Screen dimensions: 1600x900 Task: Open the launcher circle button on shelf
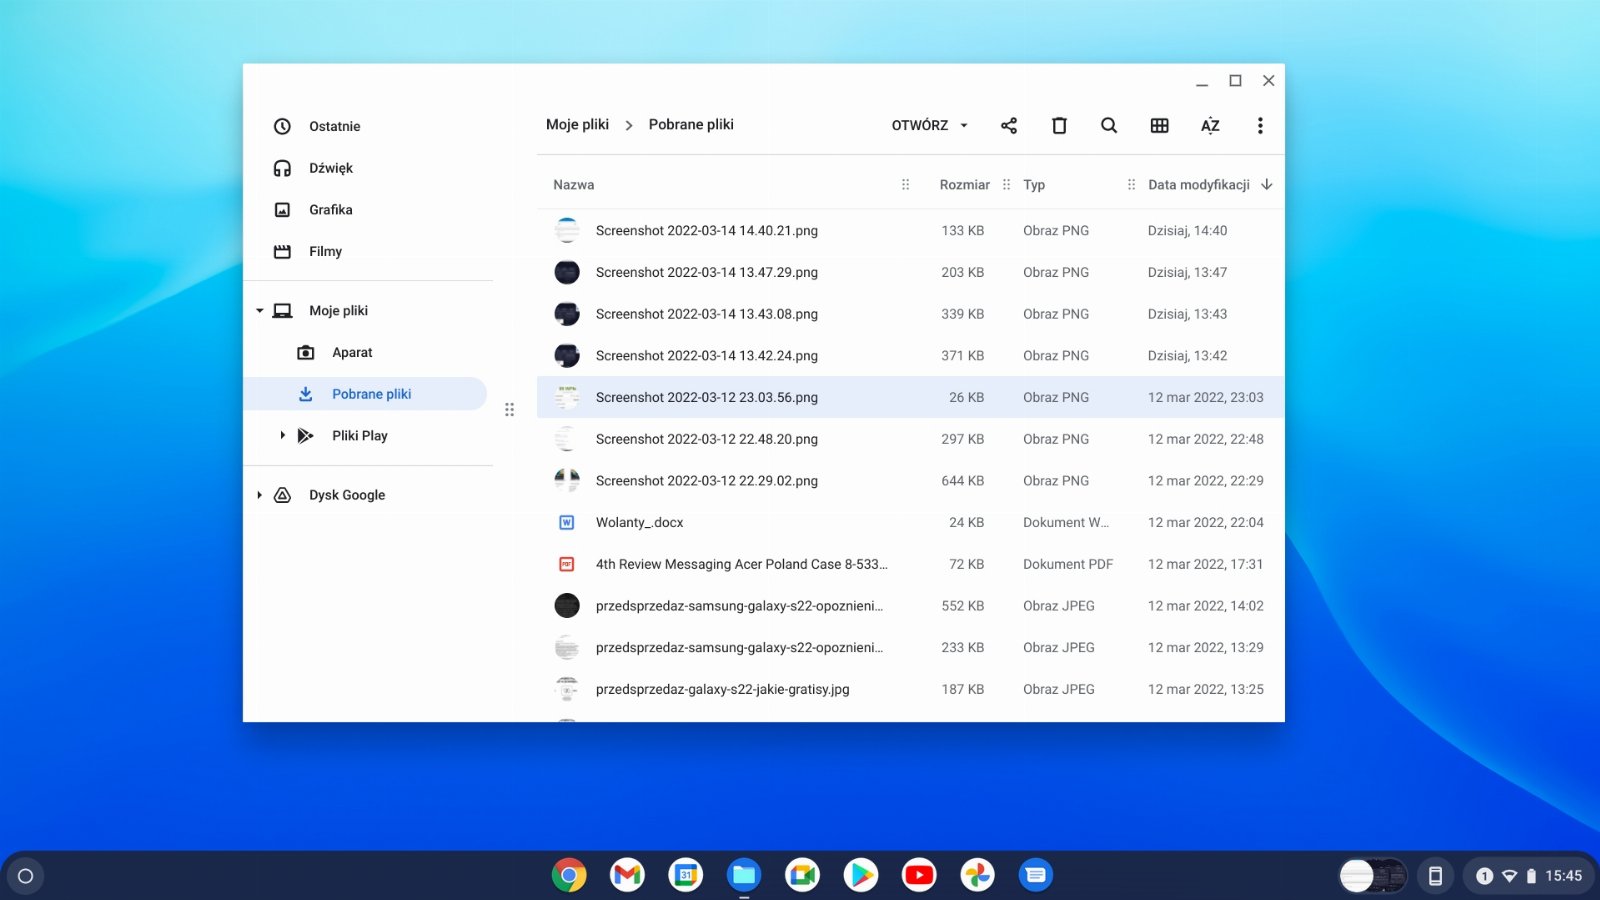point(26,876)
